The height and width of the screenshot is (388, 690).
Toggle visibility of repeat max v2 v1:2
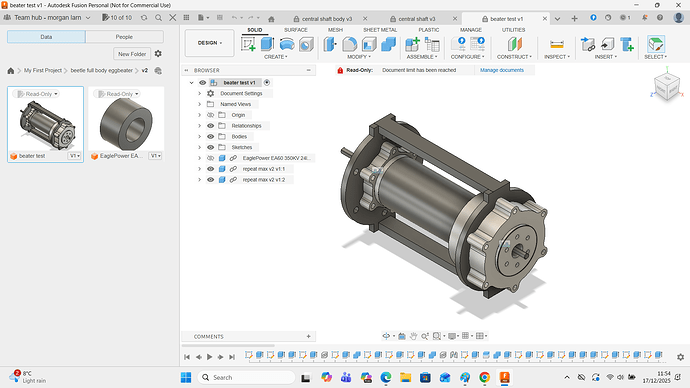click(210, 179)
